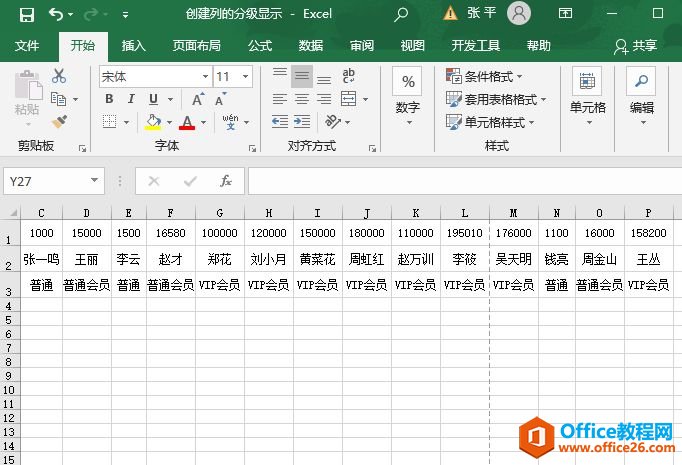This screenshot has height=465, width=682.
Task: Open the Name Box dropdown arrow
Action: 95,181
